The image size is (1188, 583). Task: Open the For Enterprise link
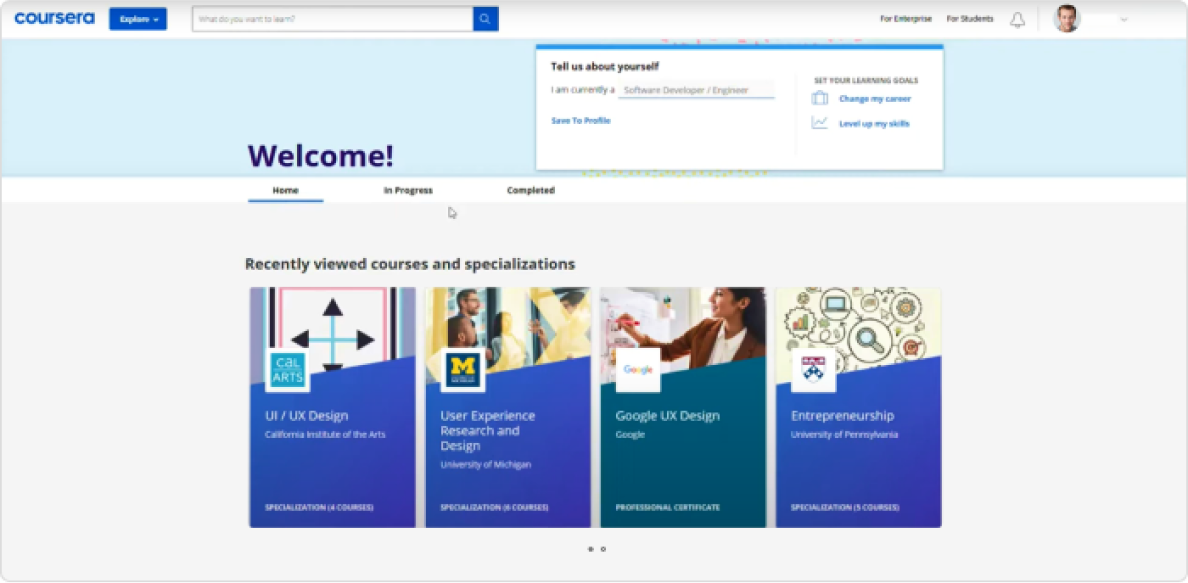click(x=906, y=19)
